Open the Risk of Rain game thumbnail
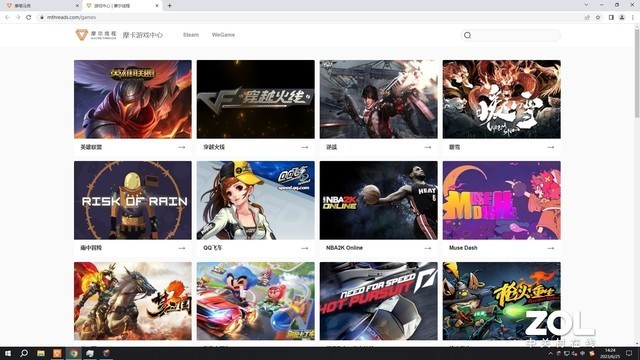 tap(133, 200)
